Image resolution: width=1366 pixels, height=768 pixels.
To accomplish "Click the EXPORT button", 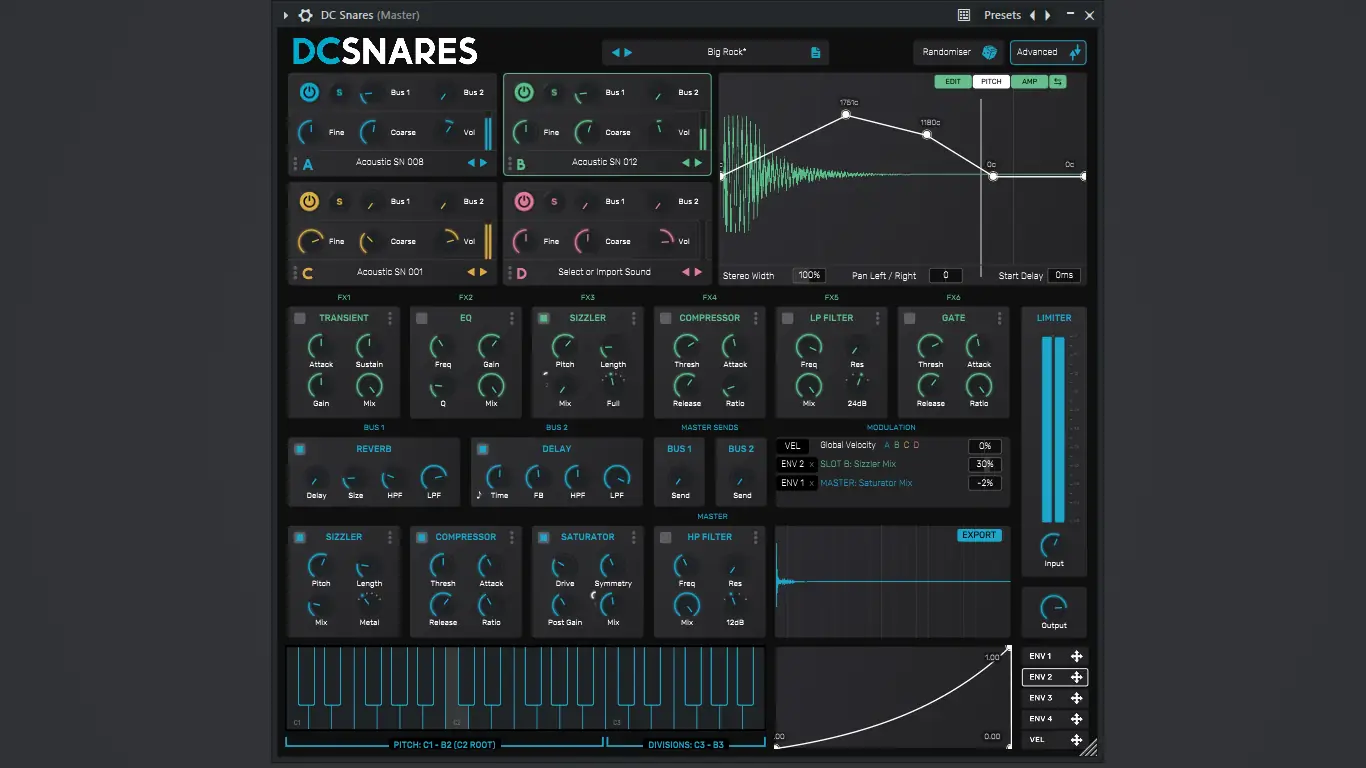I will (978, 535).
